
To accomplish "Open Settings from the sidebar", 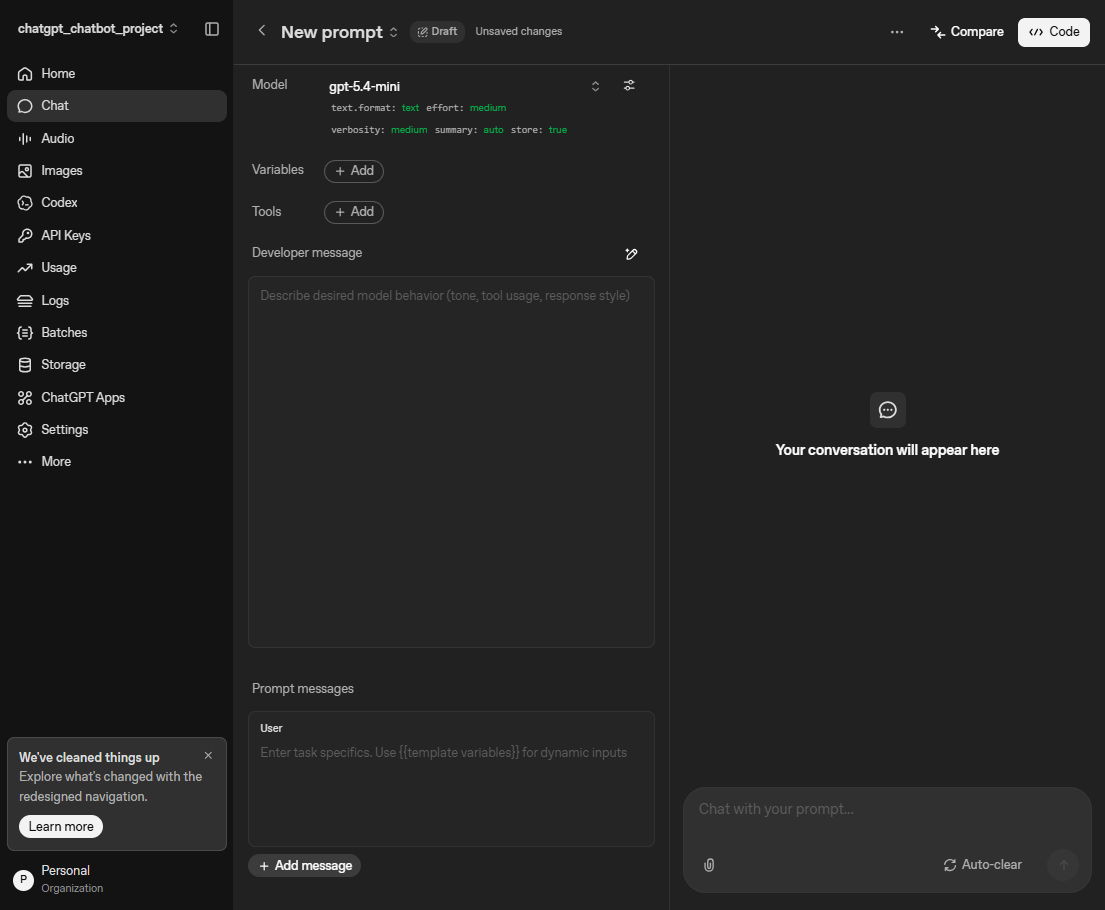I will coord(117,430).
